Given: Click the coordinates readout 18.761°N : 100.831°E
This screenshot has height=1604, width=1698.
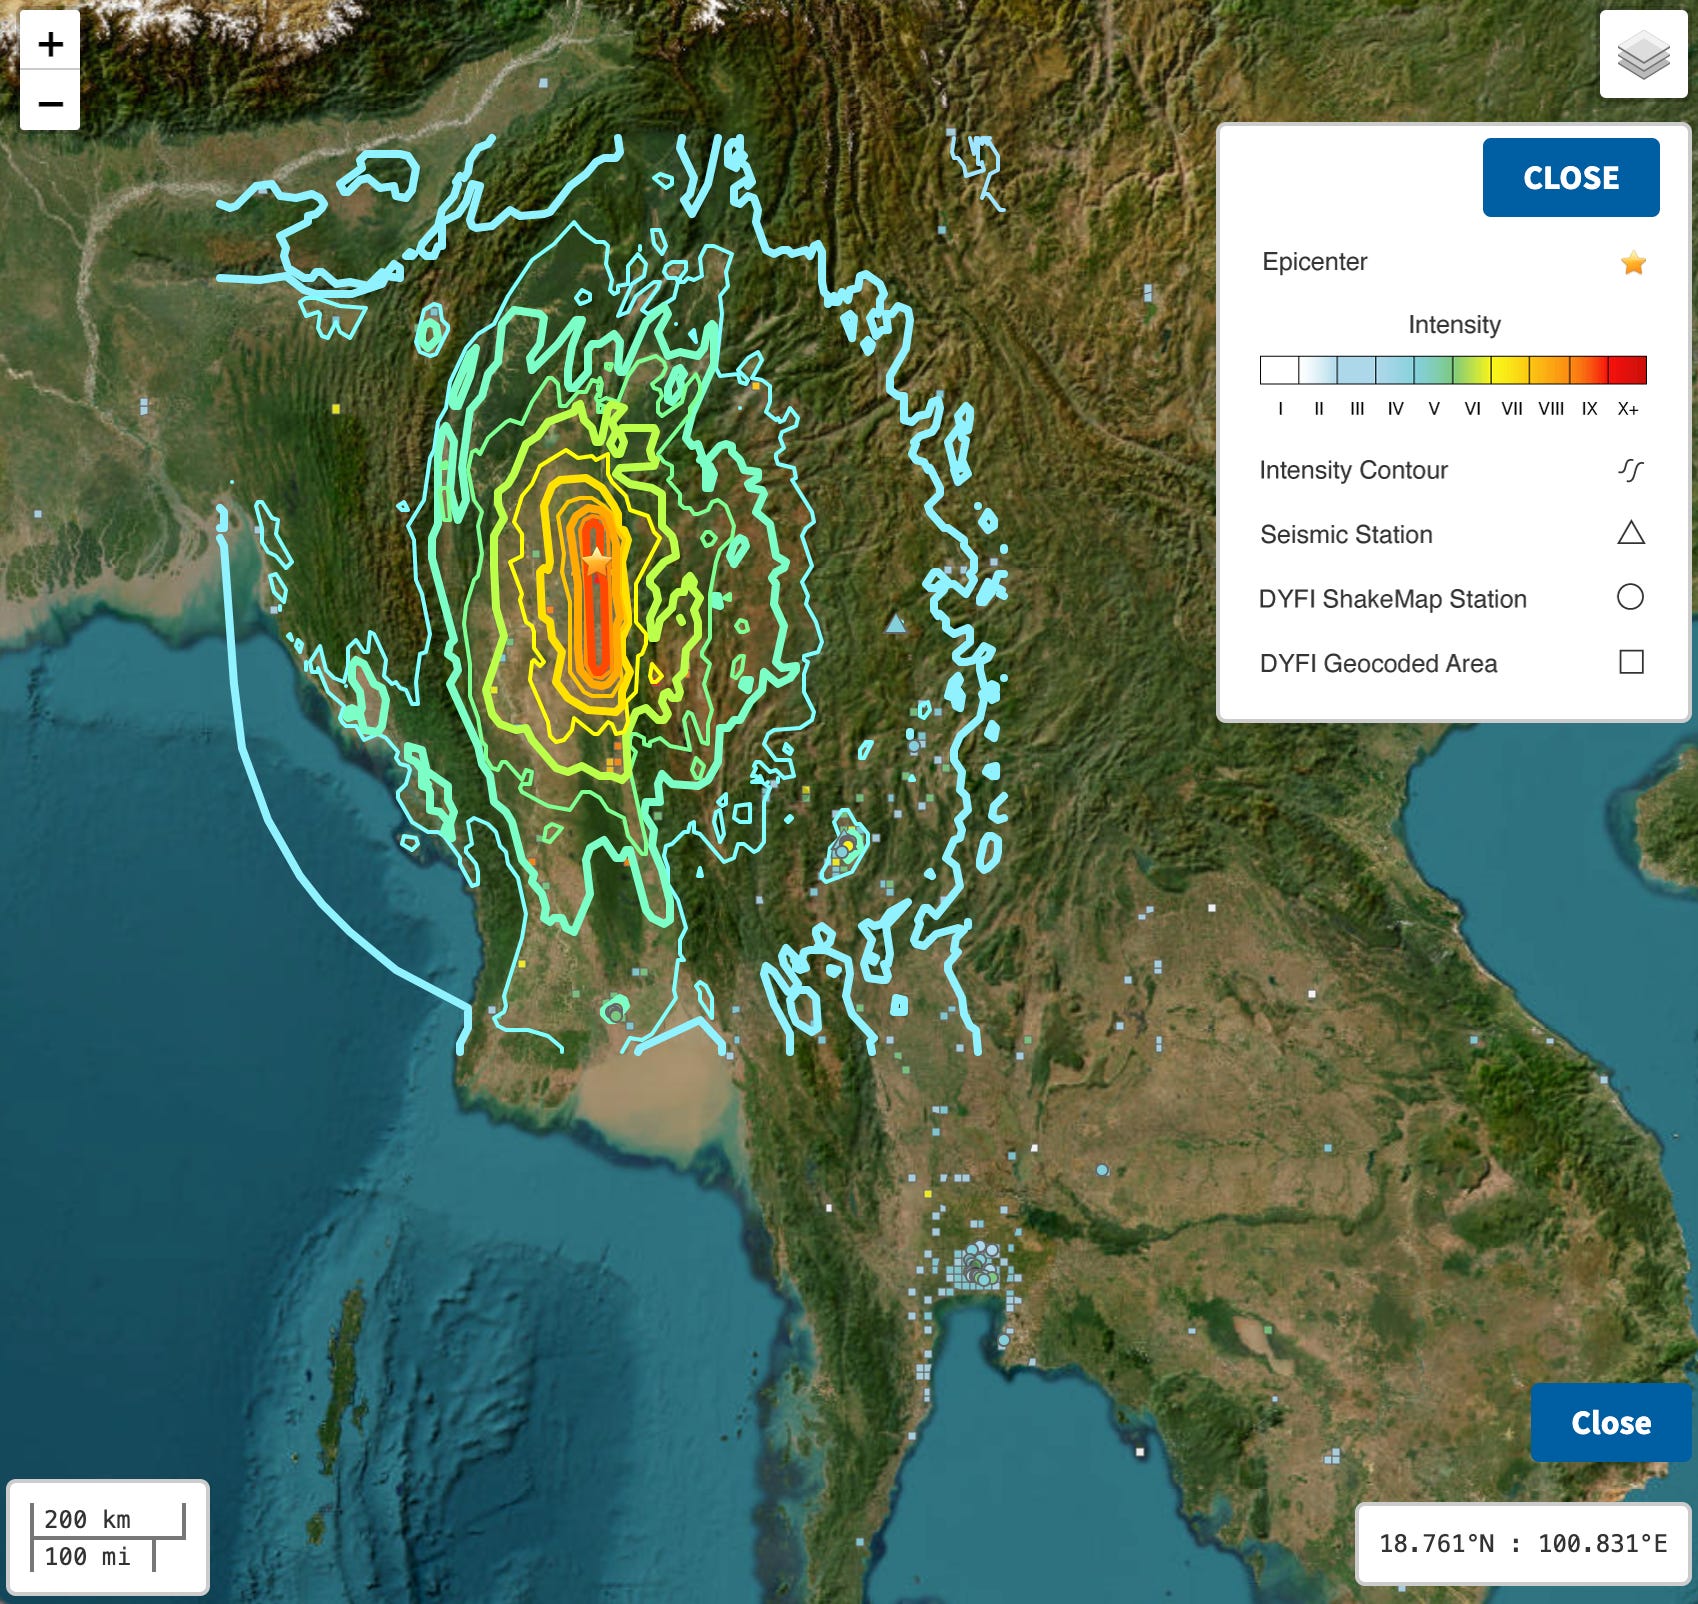Looking at the screenshot, I should 1523,1544.
